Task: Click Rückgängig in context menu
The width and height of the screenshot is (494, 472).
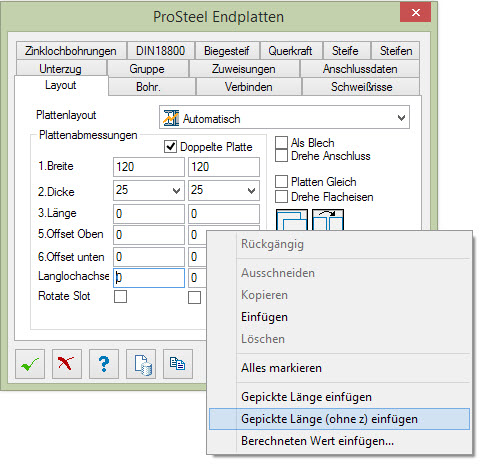Action: point(339,244)
